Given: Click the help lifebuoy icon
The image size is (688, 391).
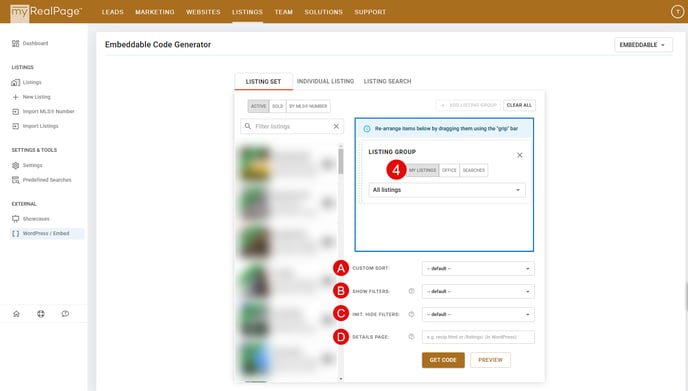Looking at the screenshot, I should tap(41, 314).
